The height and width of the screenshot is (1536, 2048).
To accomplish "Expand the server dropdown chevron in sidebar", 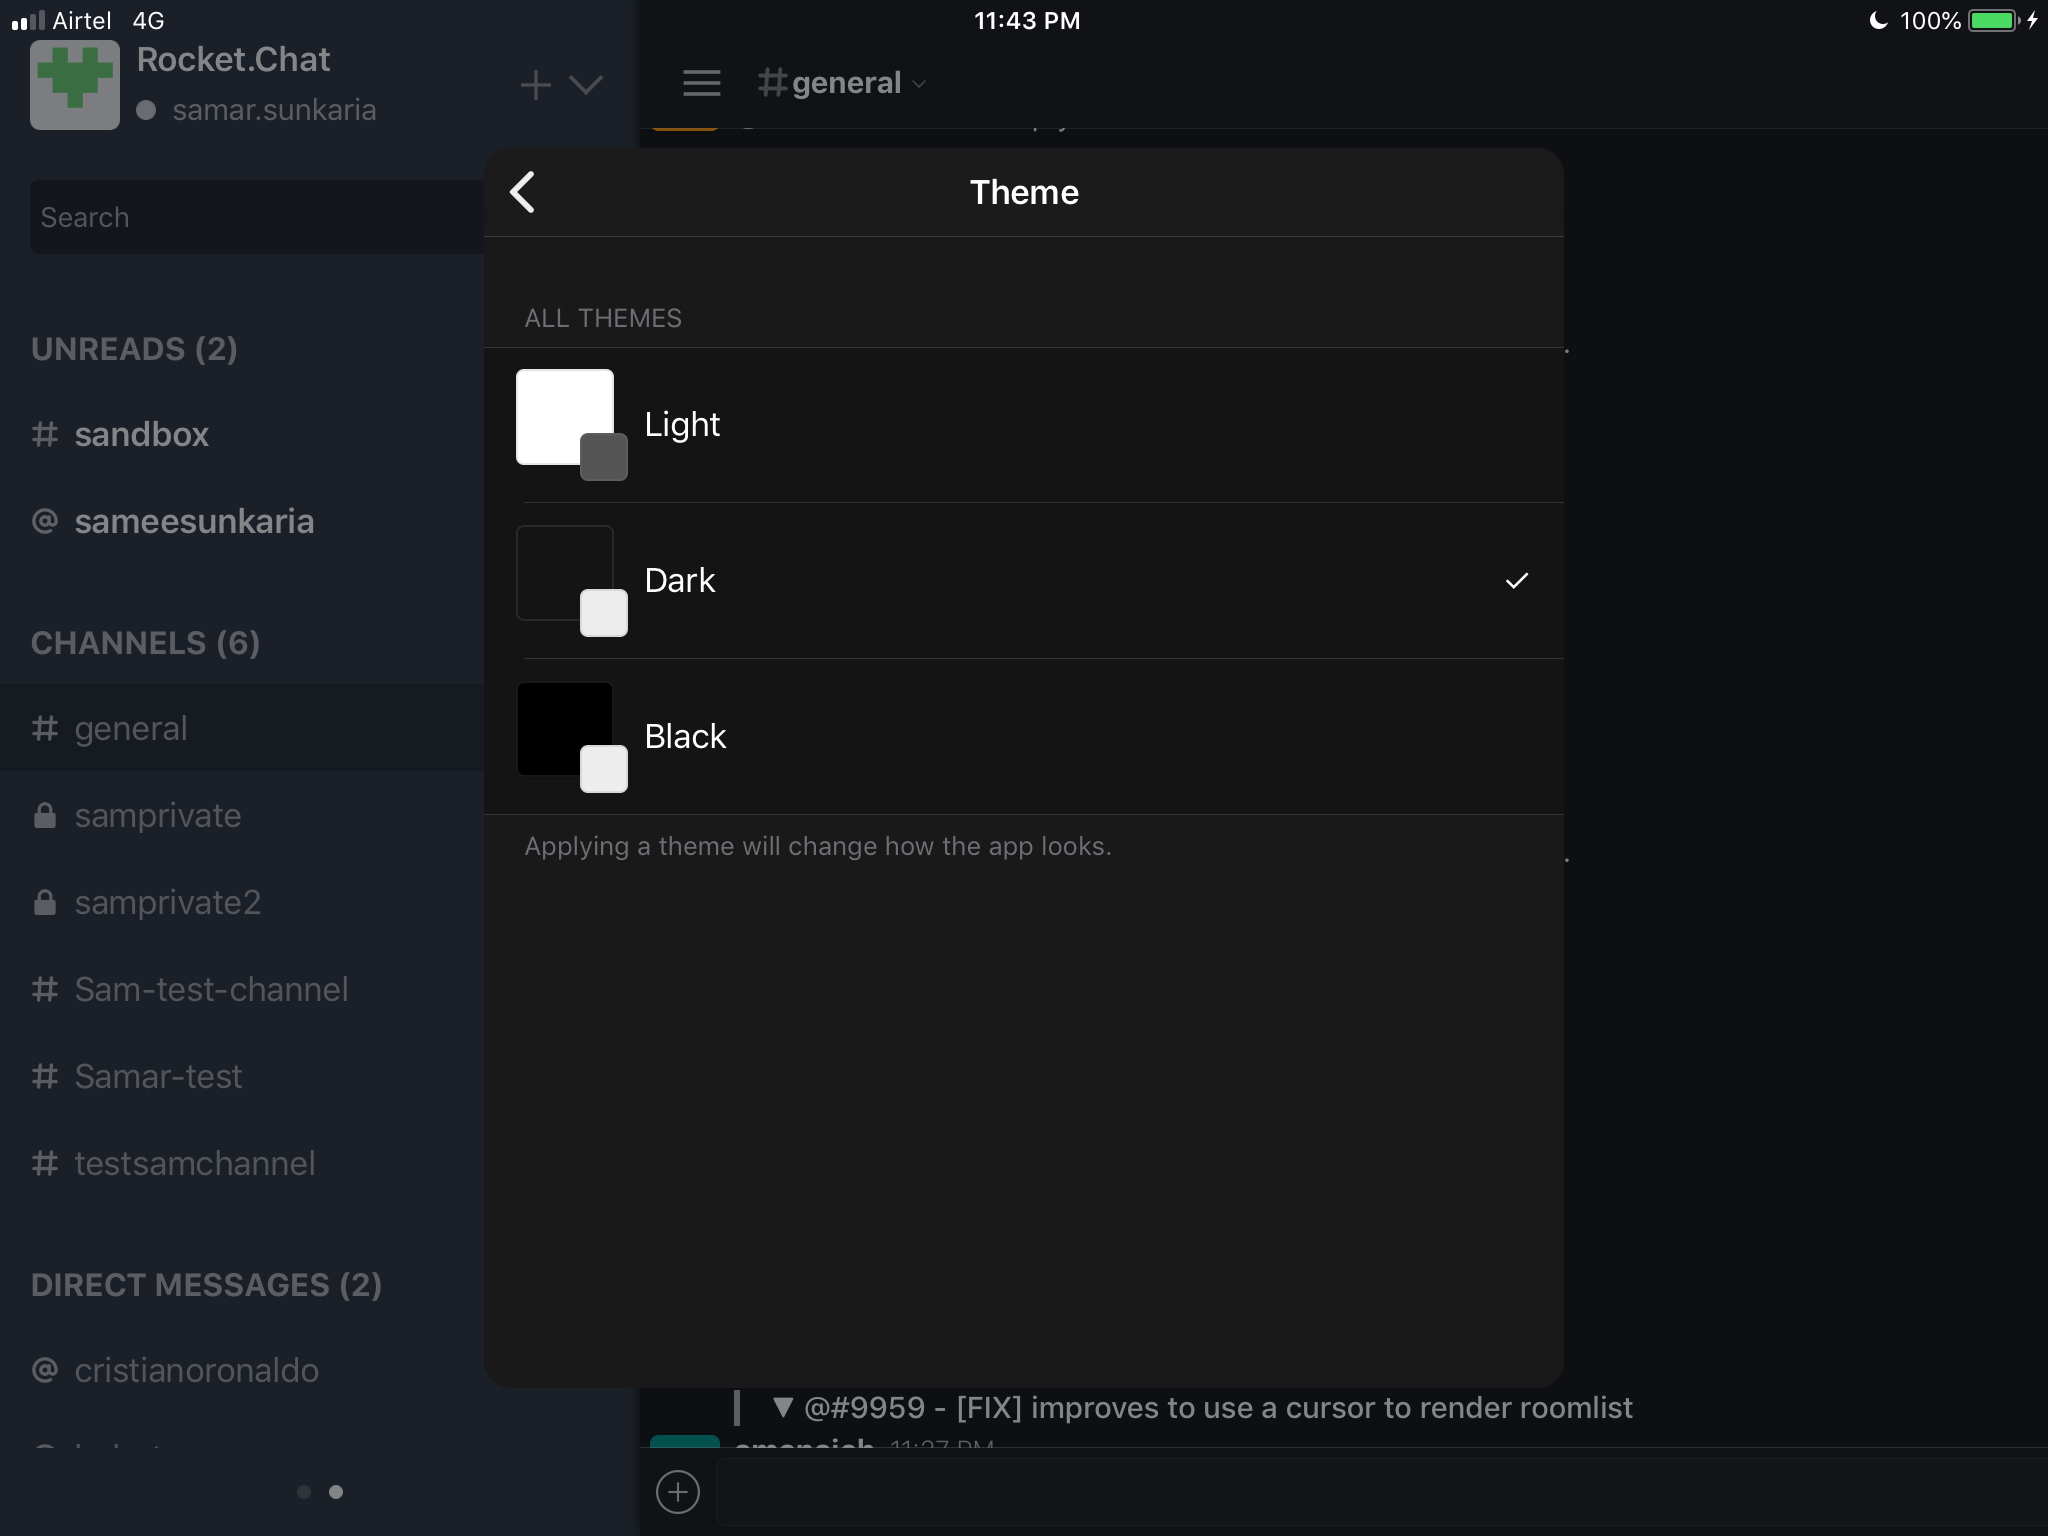I will [x=586, y=85].
